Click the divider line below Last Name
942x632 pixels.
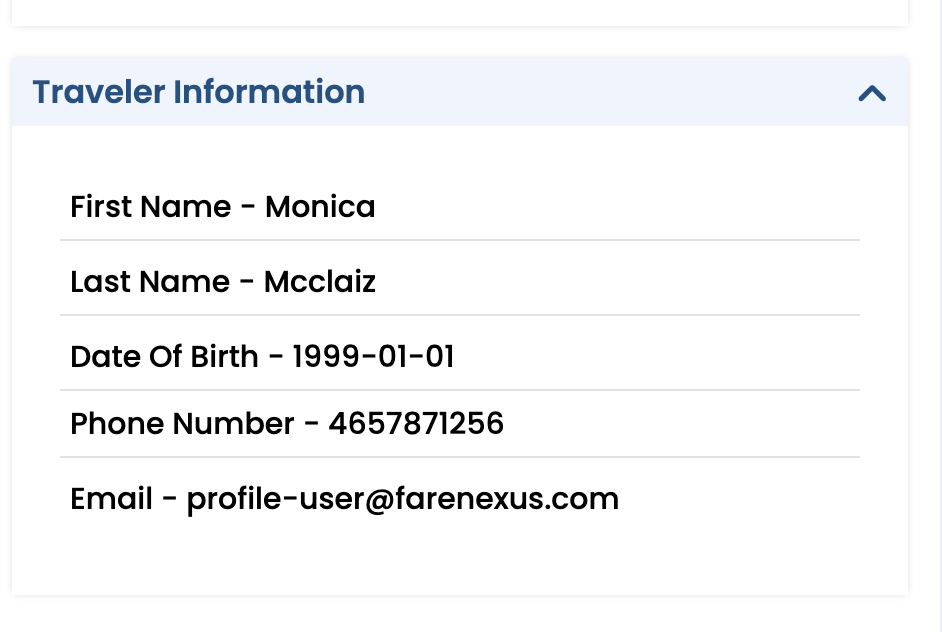coord(460,315)
